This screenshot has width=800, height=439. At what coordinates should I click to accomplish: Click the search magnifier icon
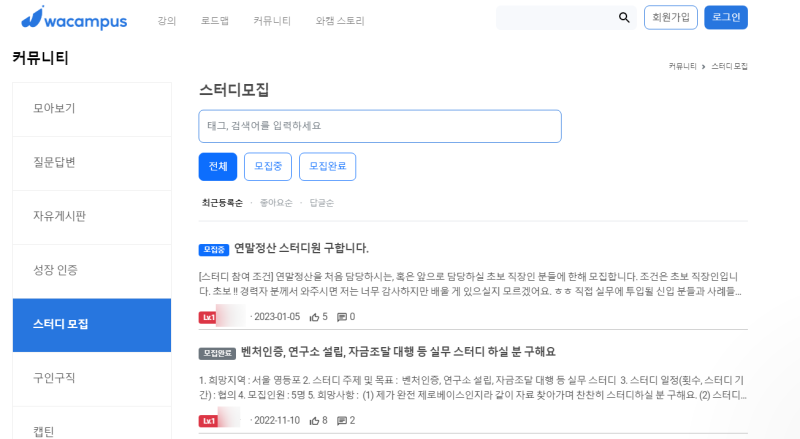pyautogui.click(x=624, y=17)
